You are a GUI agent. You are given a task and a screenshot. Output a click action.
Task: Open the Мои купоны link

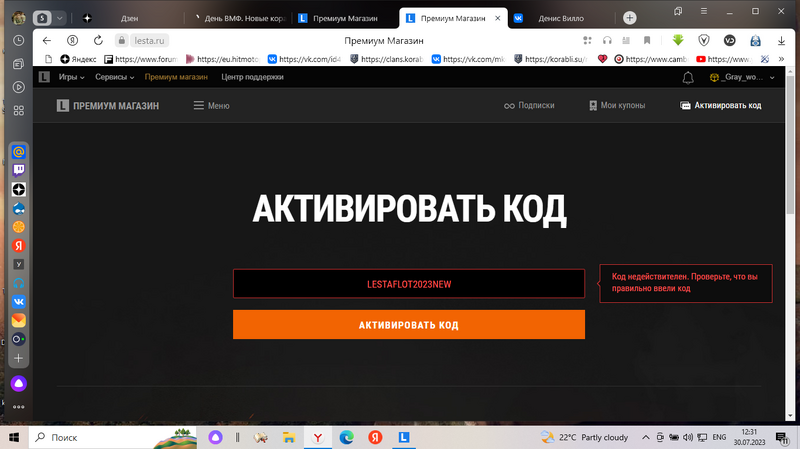coord(616,105)
